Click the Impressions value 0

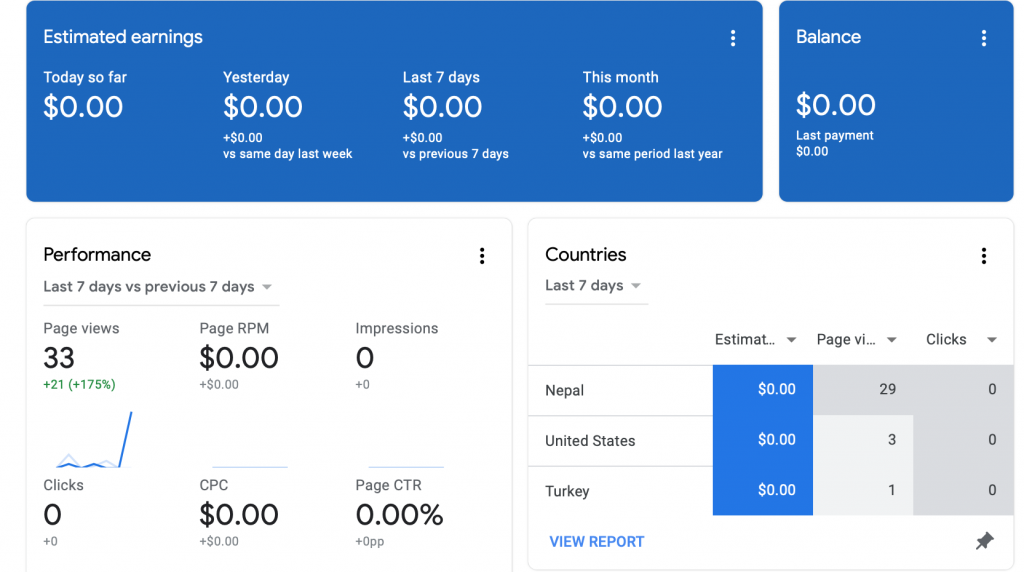point(364,358)
